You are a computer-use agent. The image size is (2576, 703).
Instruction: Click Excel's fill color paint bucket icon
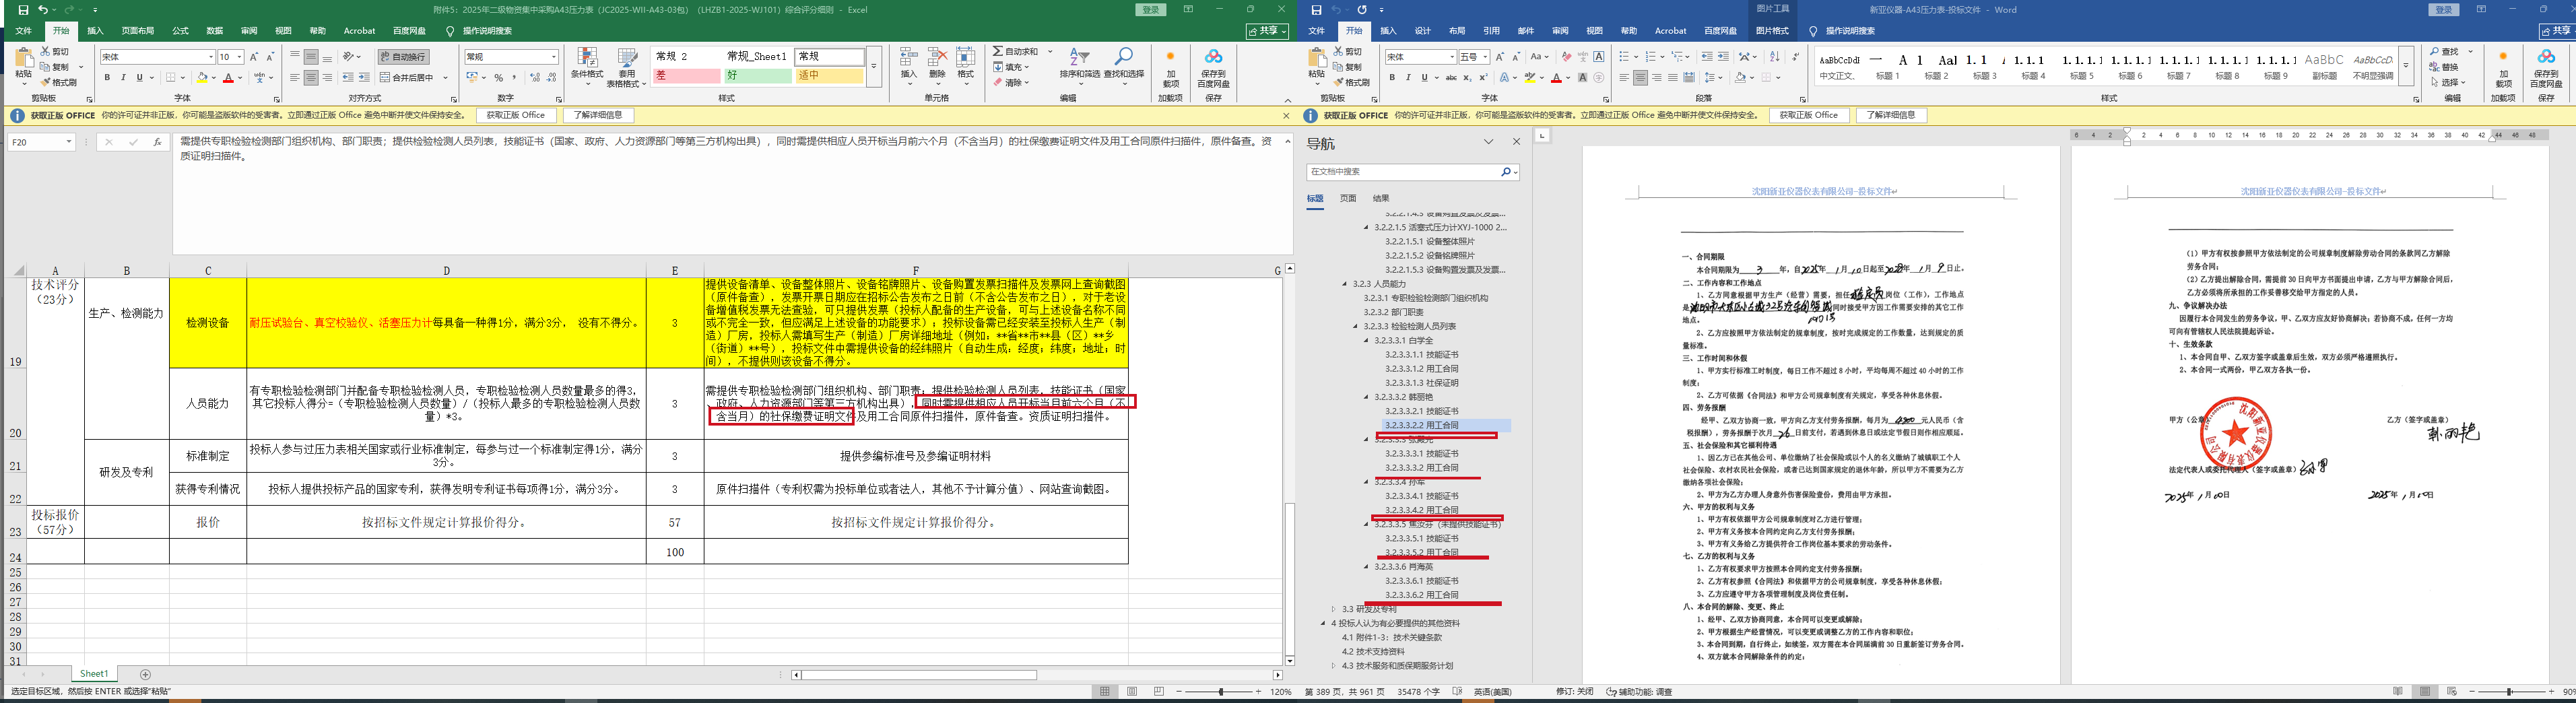point(202,77)
